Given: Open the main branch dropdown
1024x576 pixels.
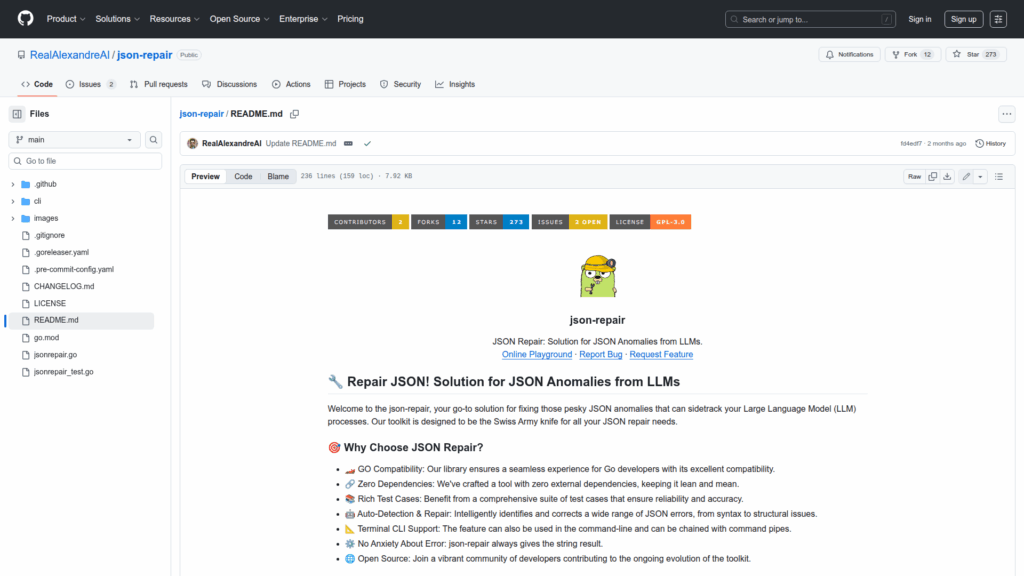Looking at the screenshot, I should [x=75, y=140].
